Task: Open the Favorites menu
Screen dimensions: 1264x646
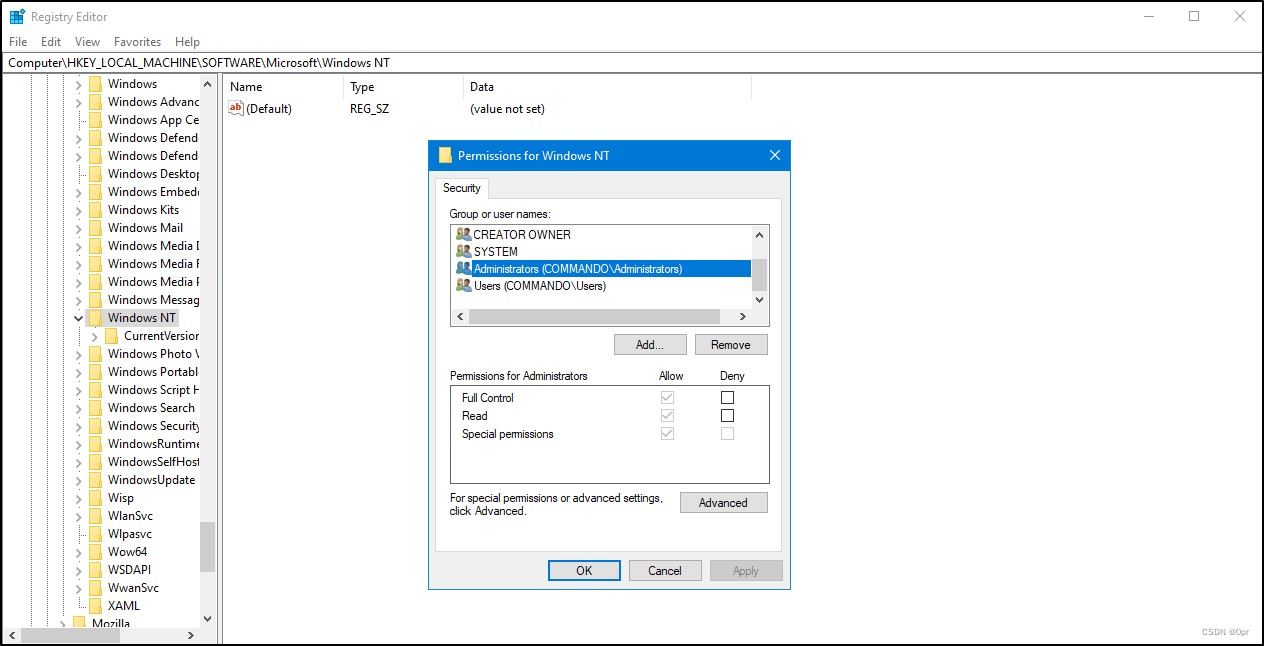Action: tap(138, 42)
